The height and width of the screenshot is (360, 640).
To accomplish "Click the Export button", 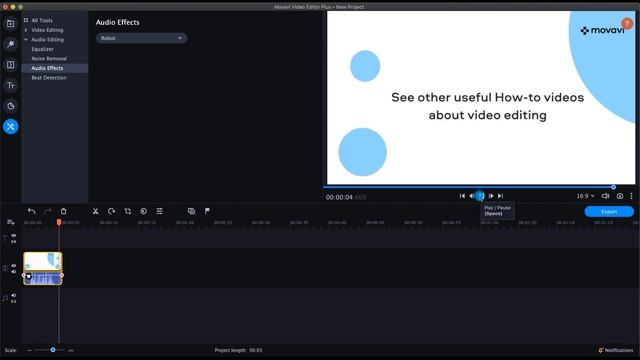I will click(609, 211).
